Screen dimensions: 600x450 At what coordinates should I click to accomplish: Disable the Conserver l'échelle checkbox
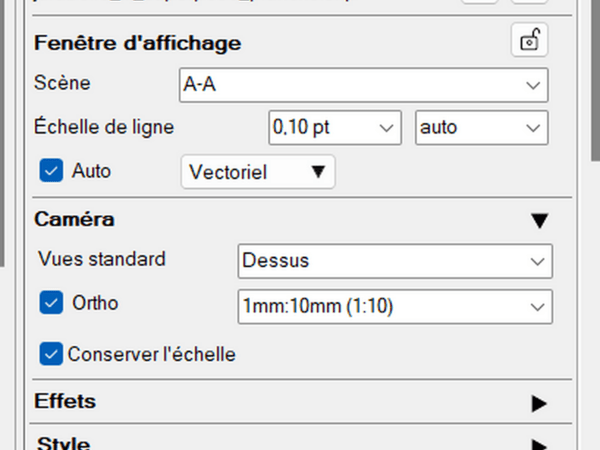51,353
